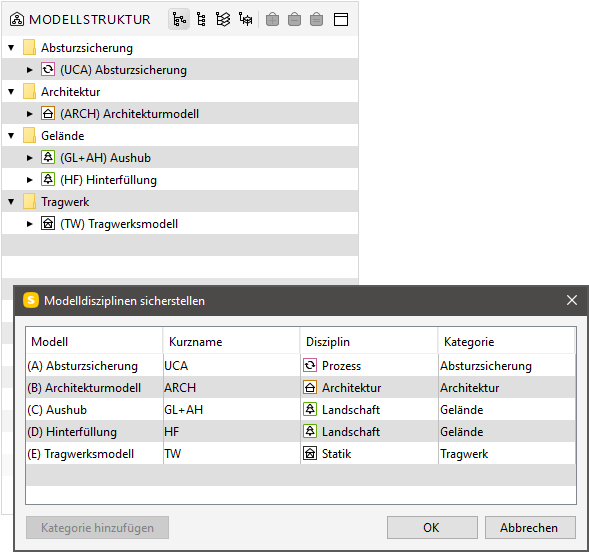Click the first greyed-out package icon
This screenshot has width=589, height=552.
(x=272, y=20)
